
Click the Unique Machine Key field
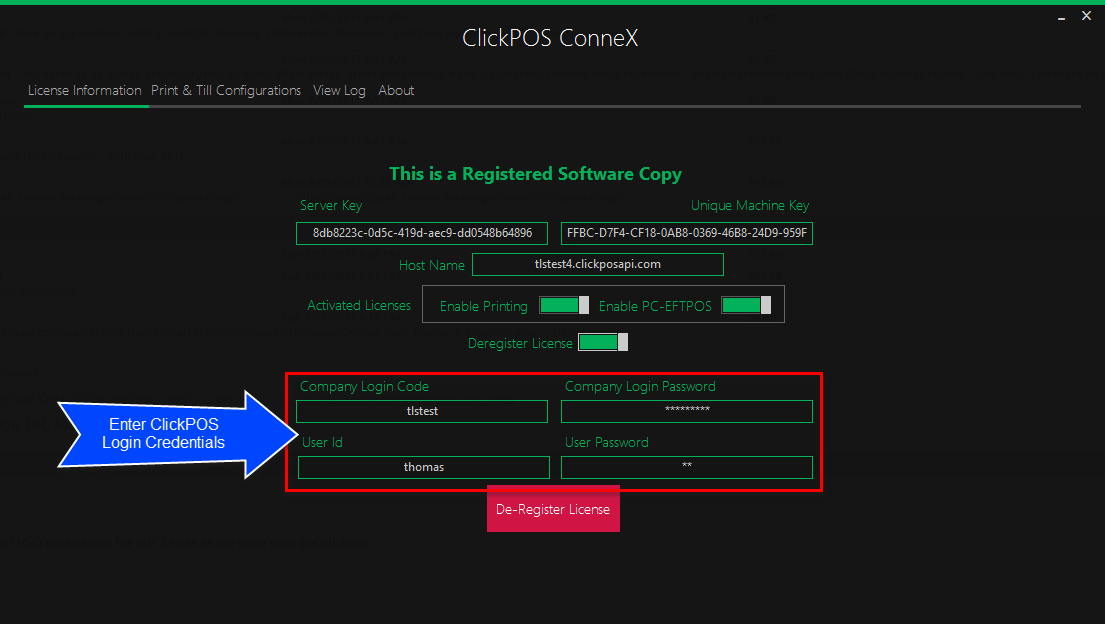(686, 233)
